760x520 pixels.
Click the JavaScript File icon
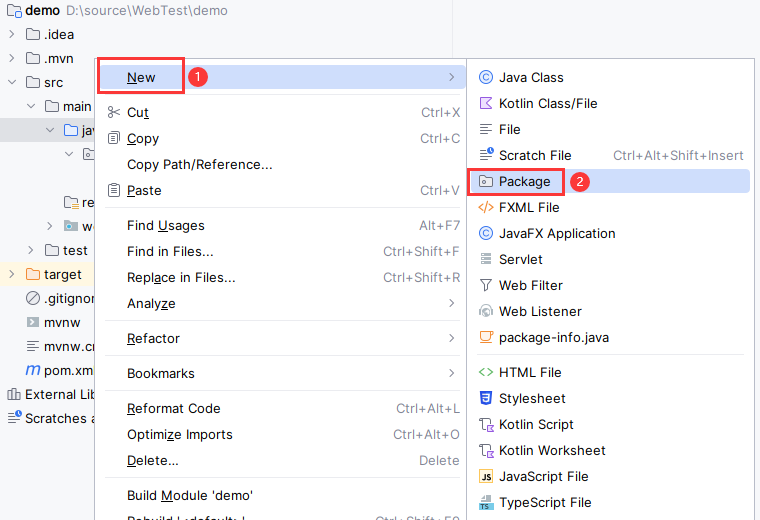point(486,476)
